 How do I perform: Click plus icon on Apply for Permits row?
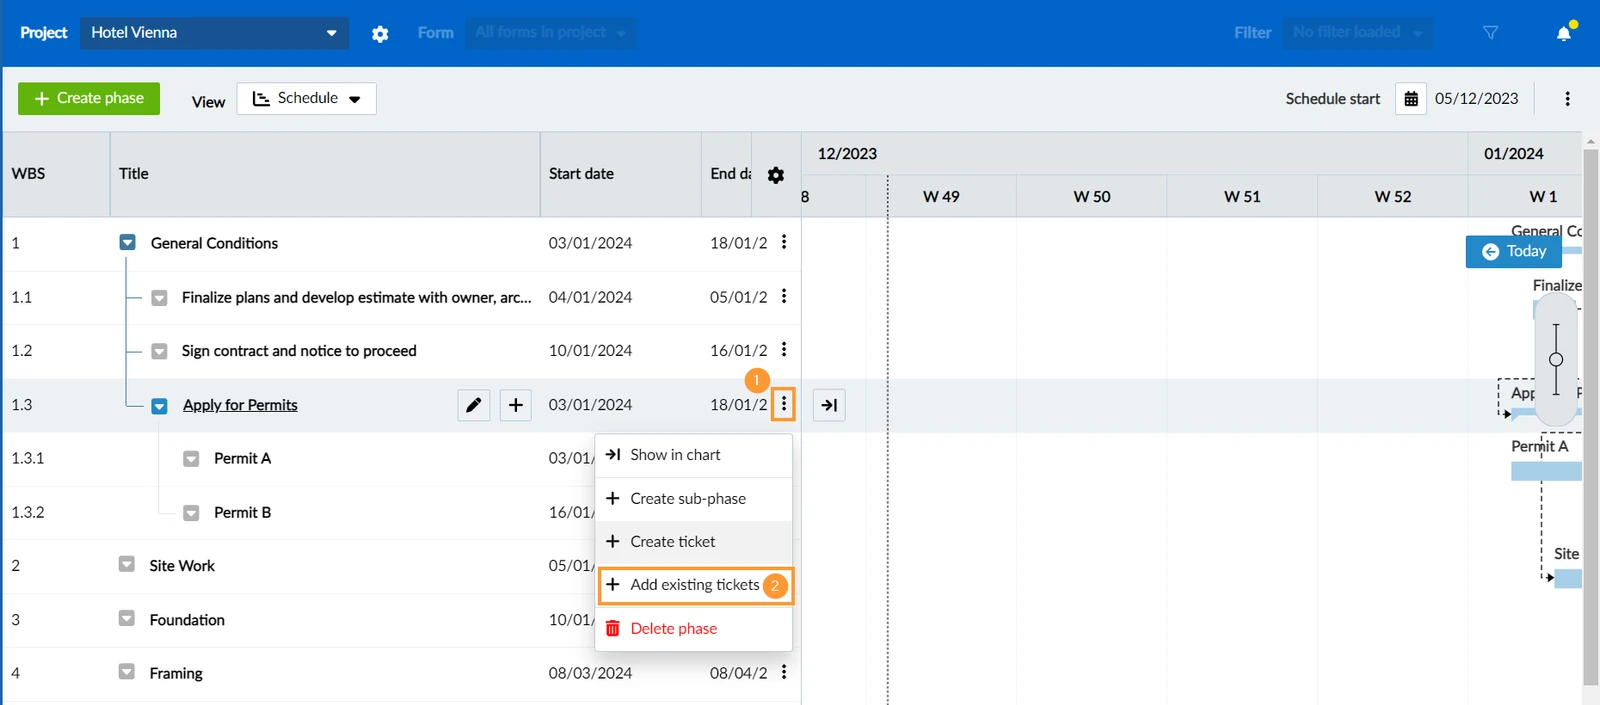click(x=515, y=405)
